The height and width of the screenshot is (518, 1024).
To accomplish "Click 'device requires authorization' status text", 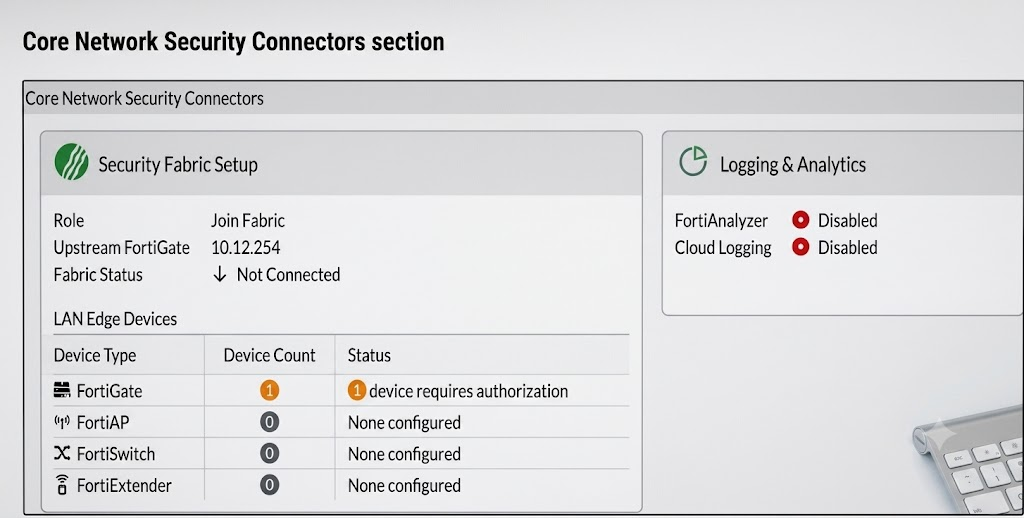I will [468, 391].
